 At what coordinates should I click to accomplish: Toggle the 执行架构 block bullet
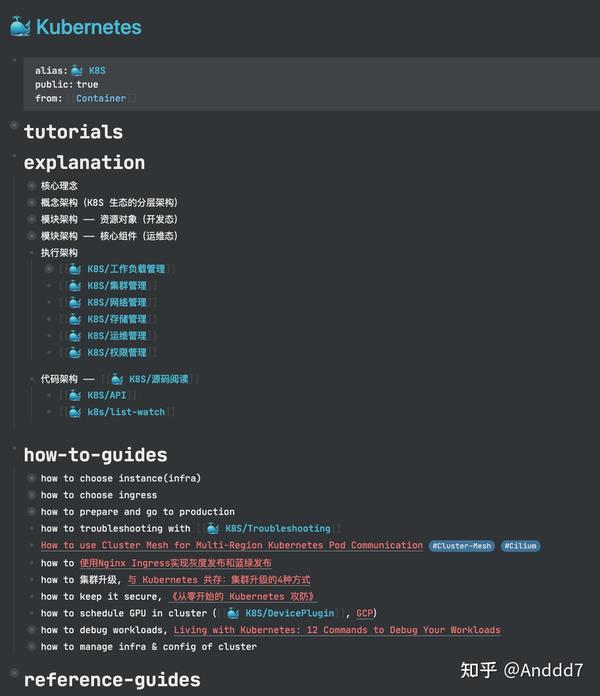pos(32,253)
